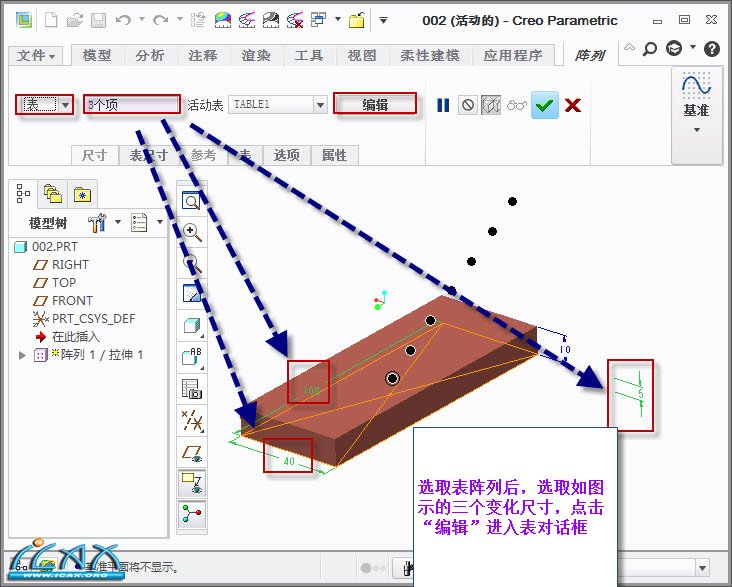Open the model tree show list icon
Image resolution: width=732 pixels, height=587 pixels.
tap(140, 223)
